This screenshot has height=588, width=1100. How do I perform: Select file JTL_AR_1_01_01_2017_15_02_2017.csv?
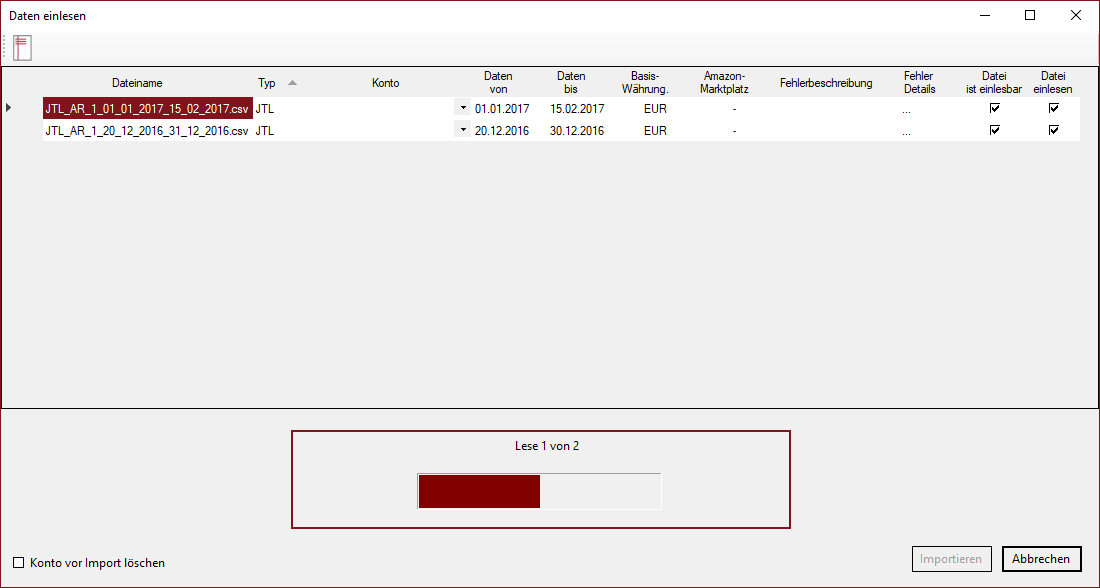[146, 108]
